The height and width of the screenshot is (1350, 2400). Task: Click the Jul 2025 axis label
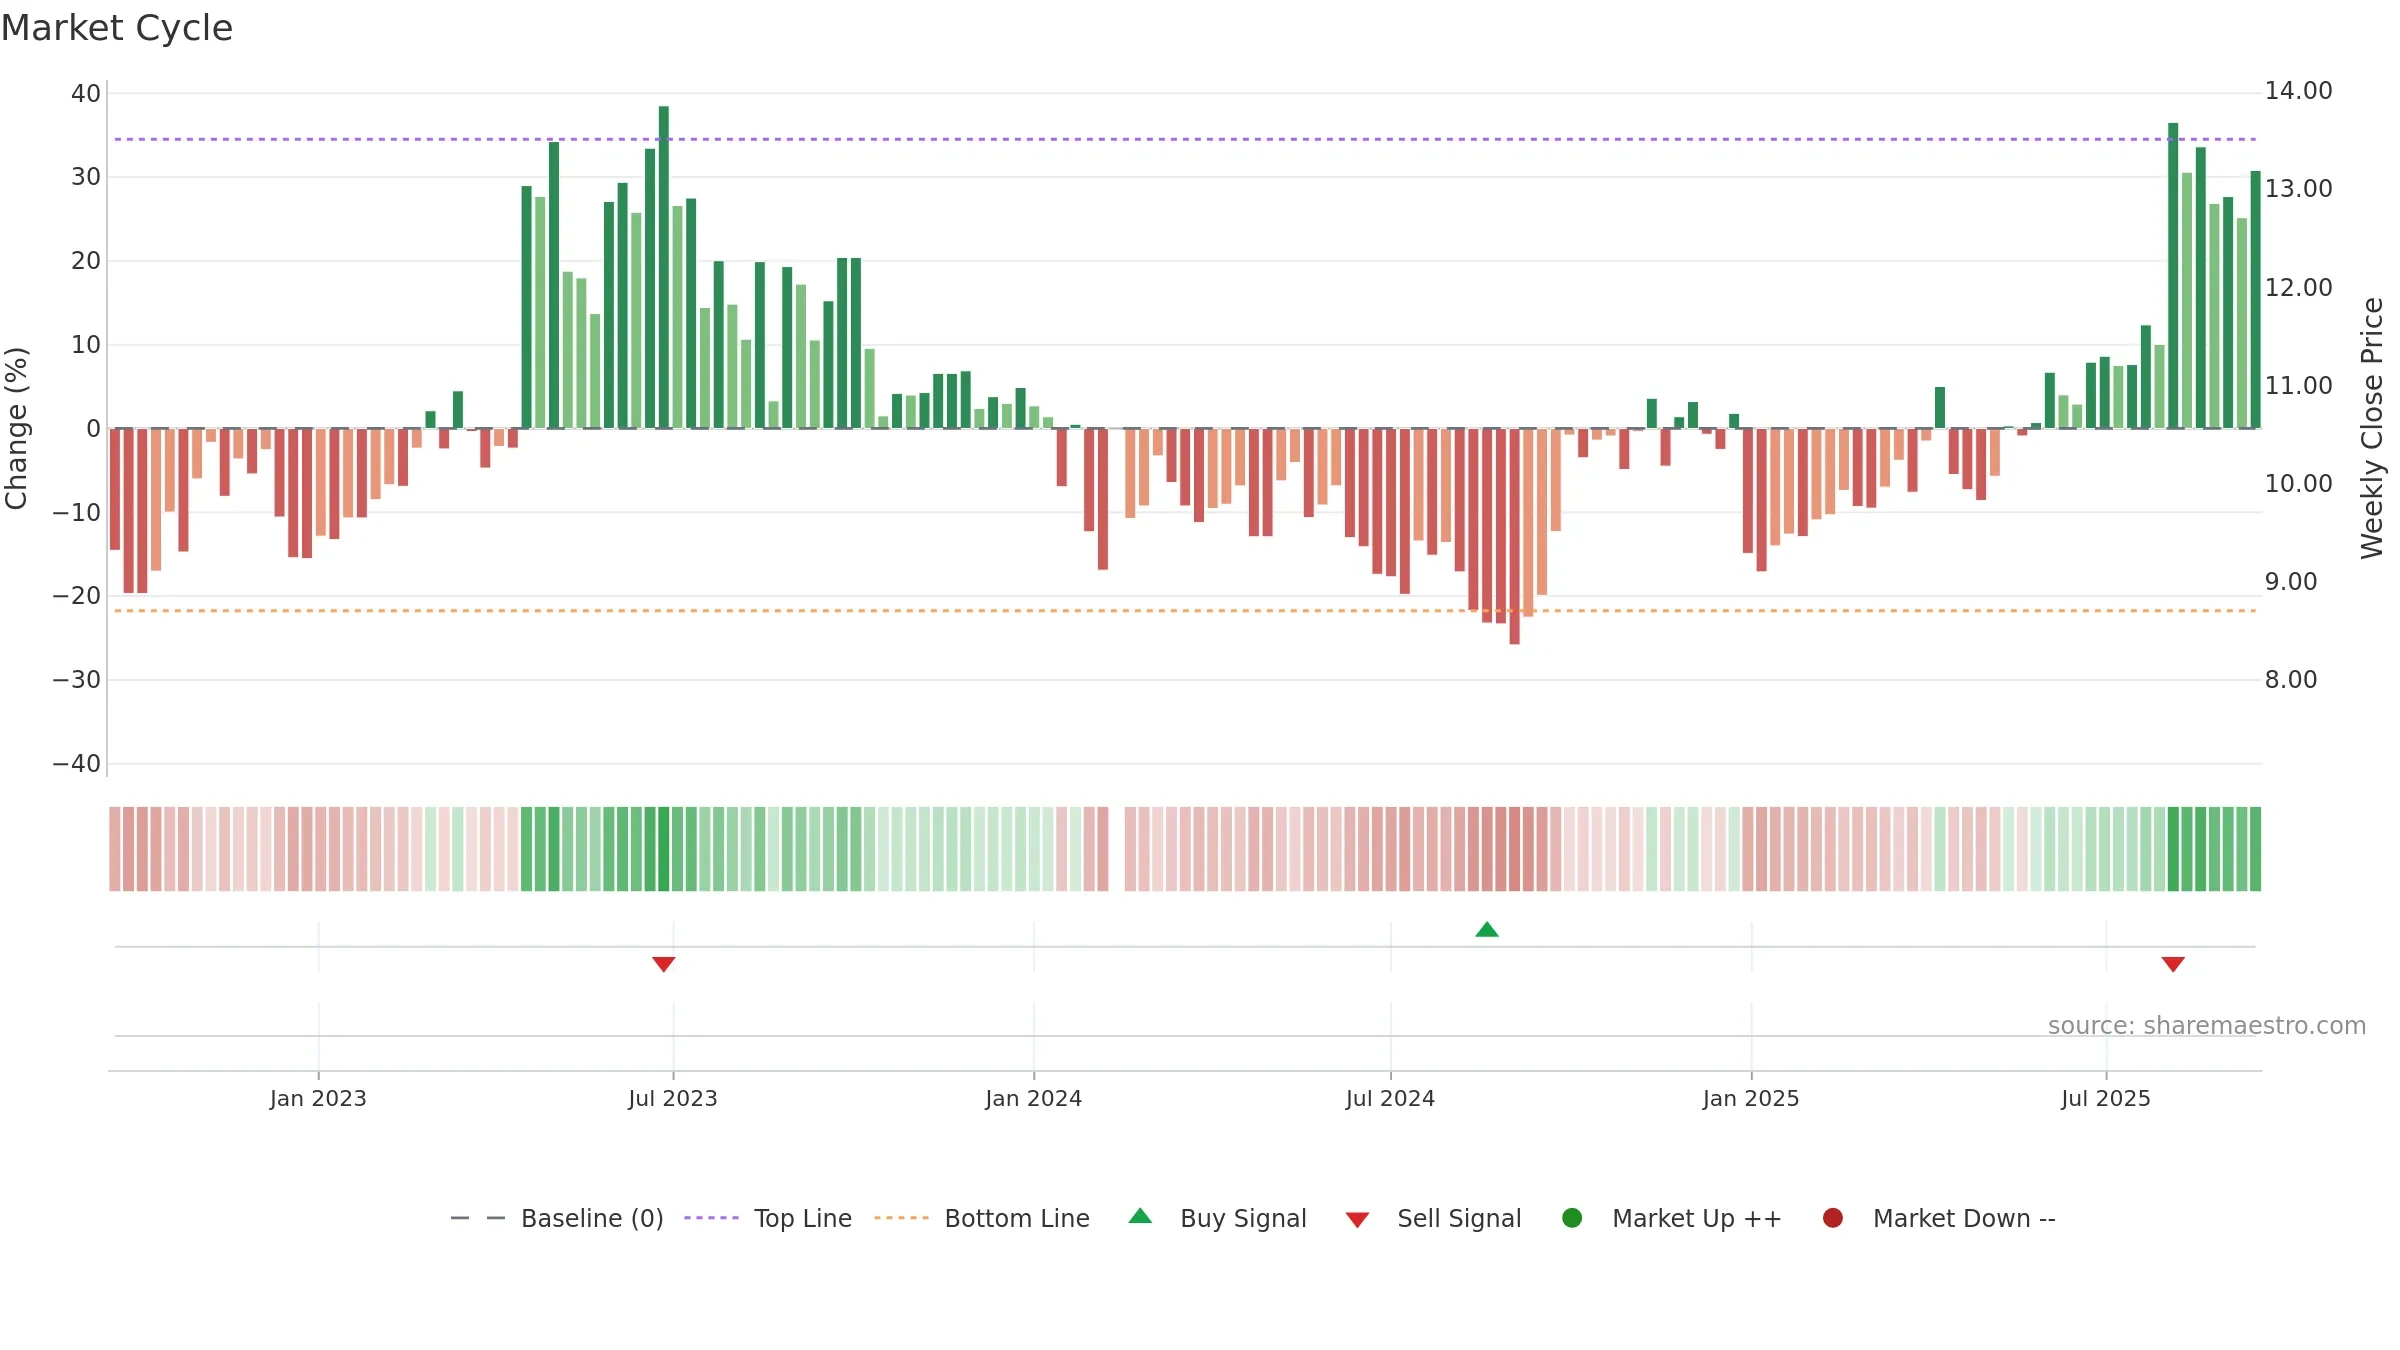(2106, 1099)
